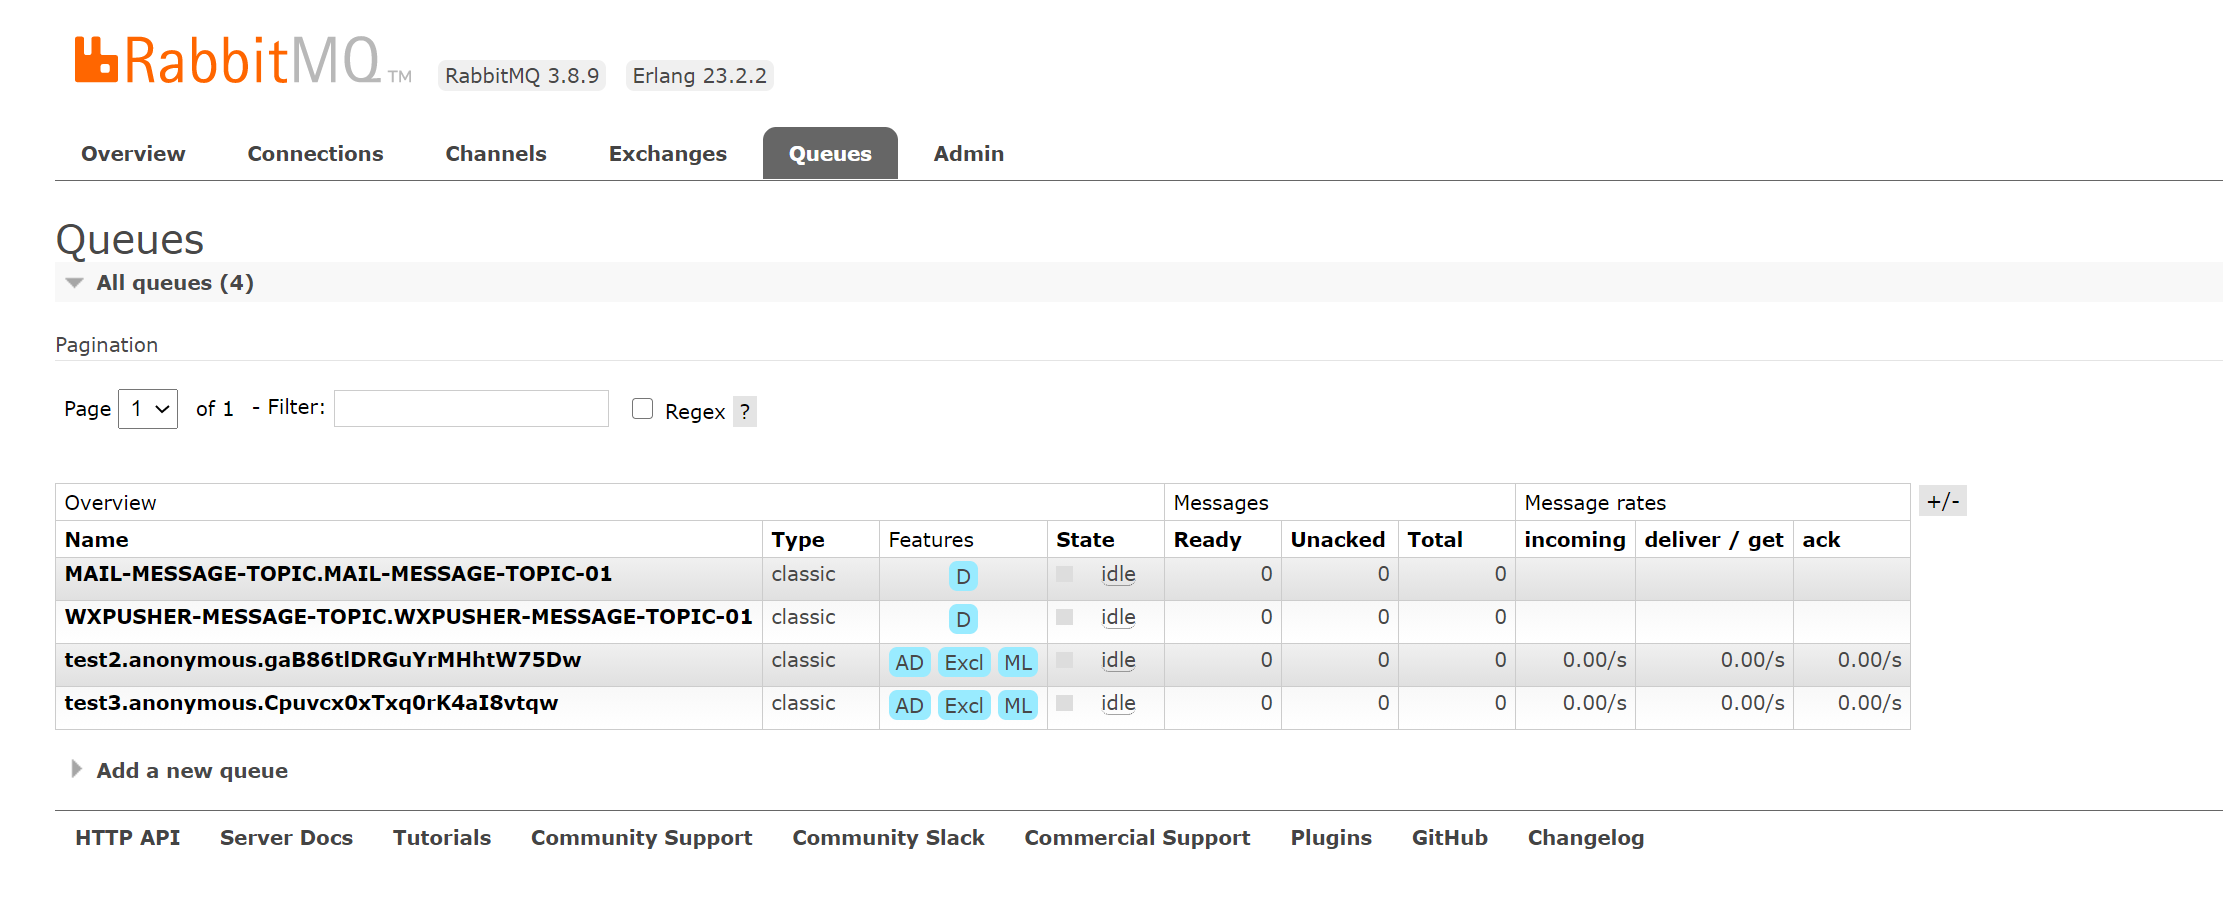This screenshot has width=2223, height=914.
Task: Click the ML badge on test3.anonymous queue
Action: click(1017, 705)
